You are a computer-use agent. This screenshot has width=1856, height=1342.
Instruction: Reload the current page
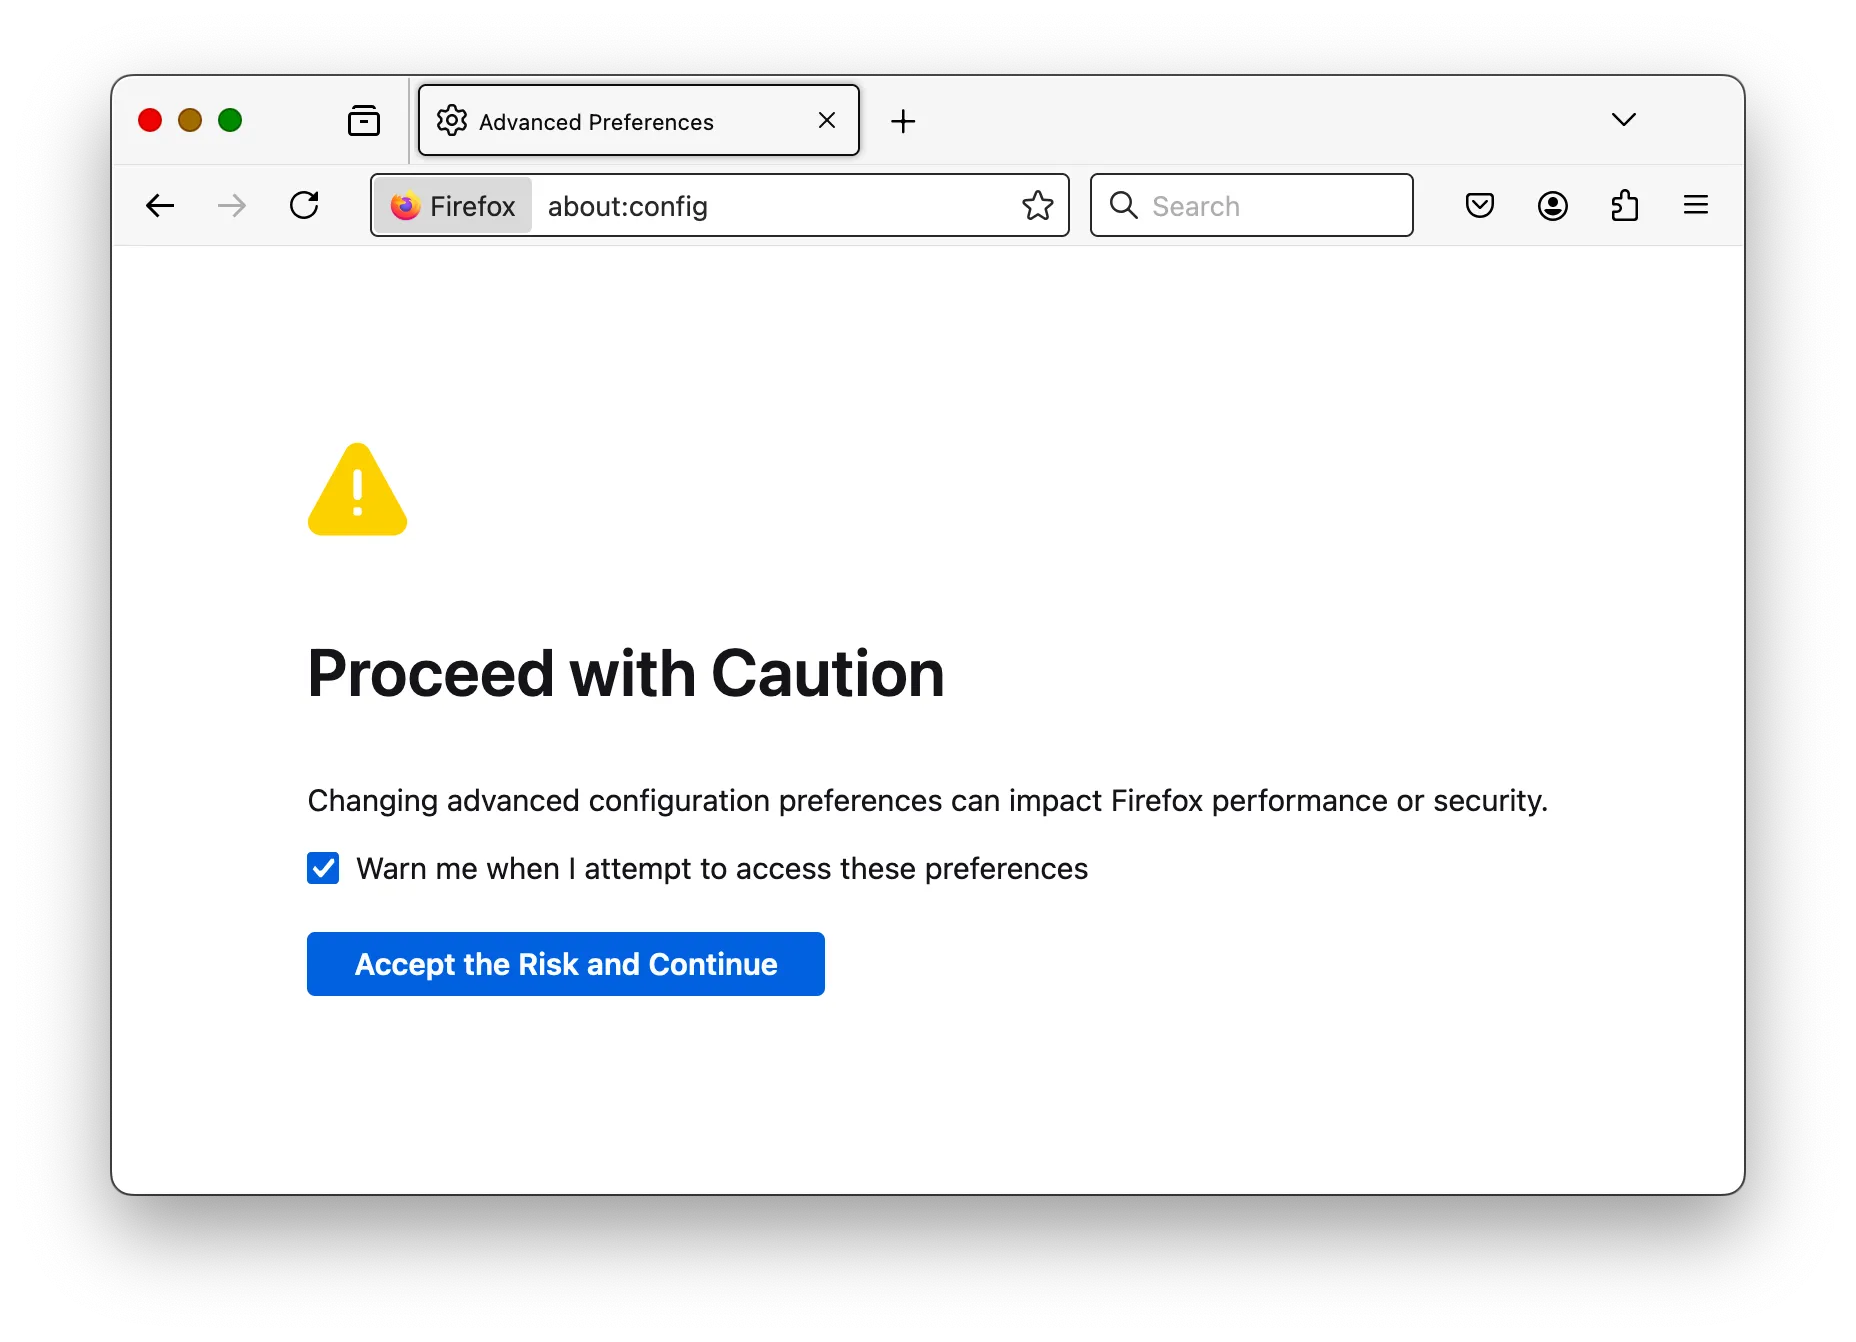coord(305,205)
